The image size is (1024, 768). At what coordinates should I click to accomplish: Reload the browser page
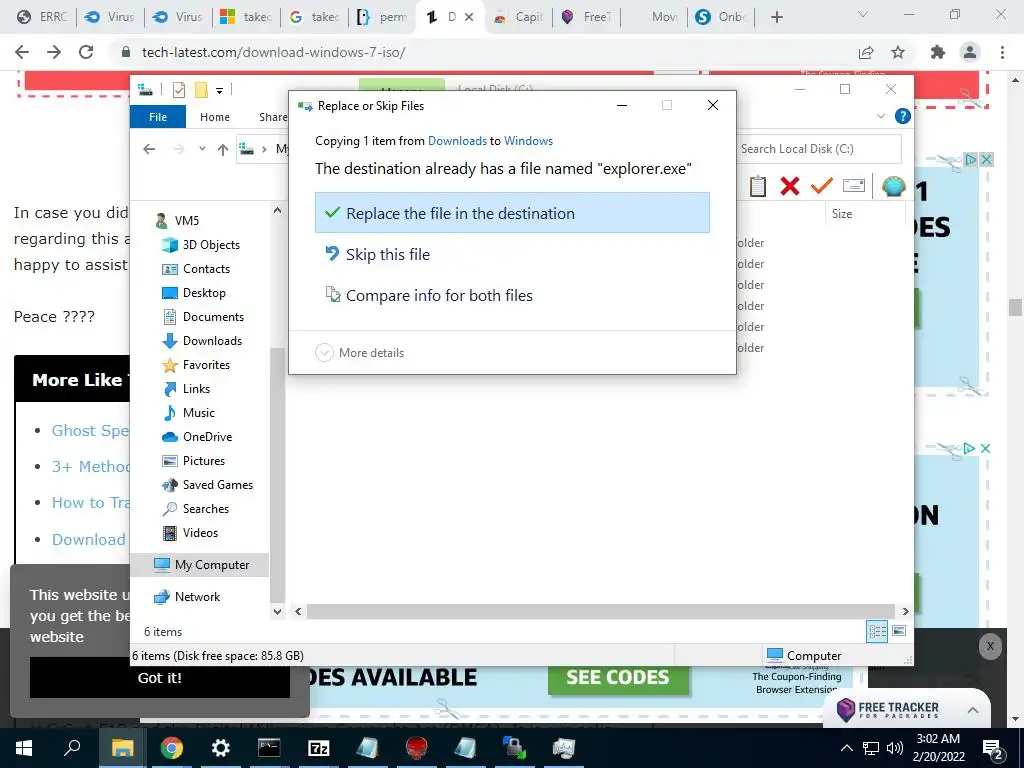pos(86,52)
